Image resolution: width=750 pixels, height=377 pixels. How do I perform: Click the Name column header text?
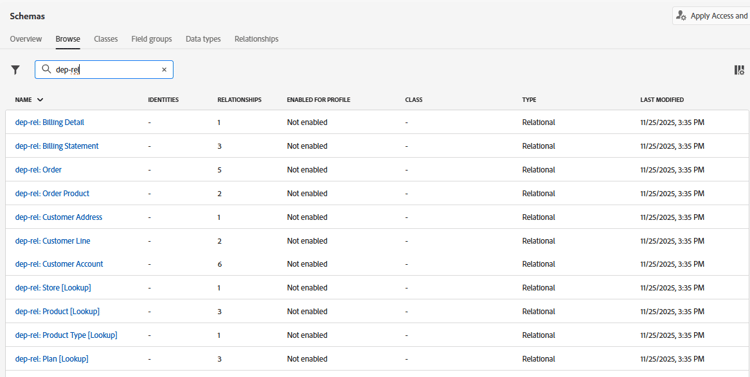(x=23, y=100)
